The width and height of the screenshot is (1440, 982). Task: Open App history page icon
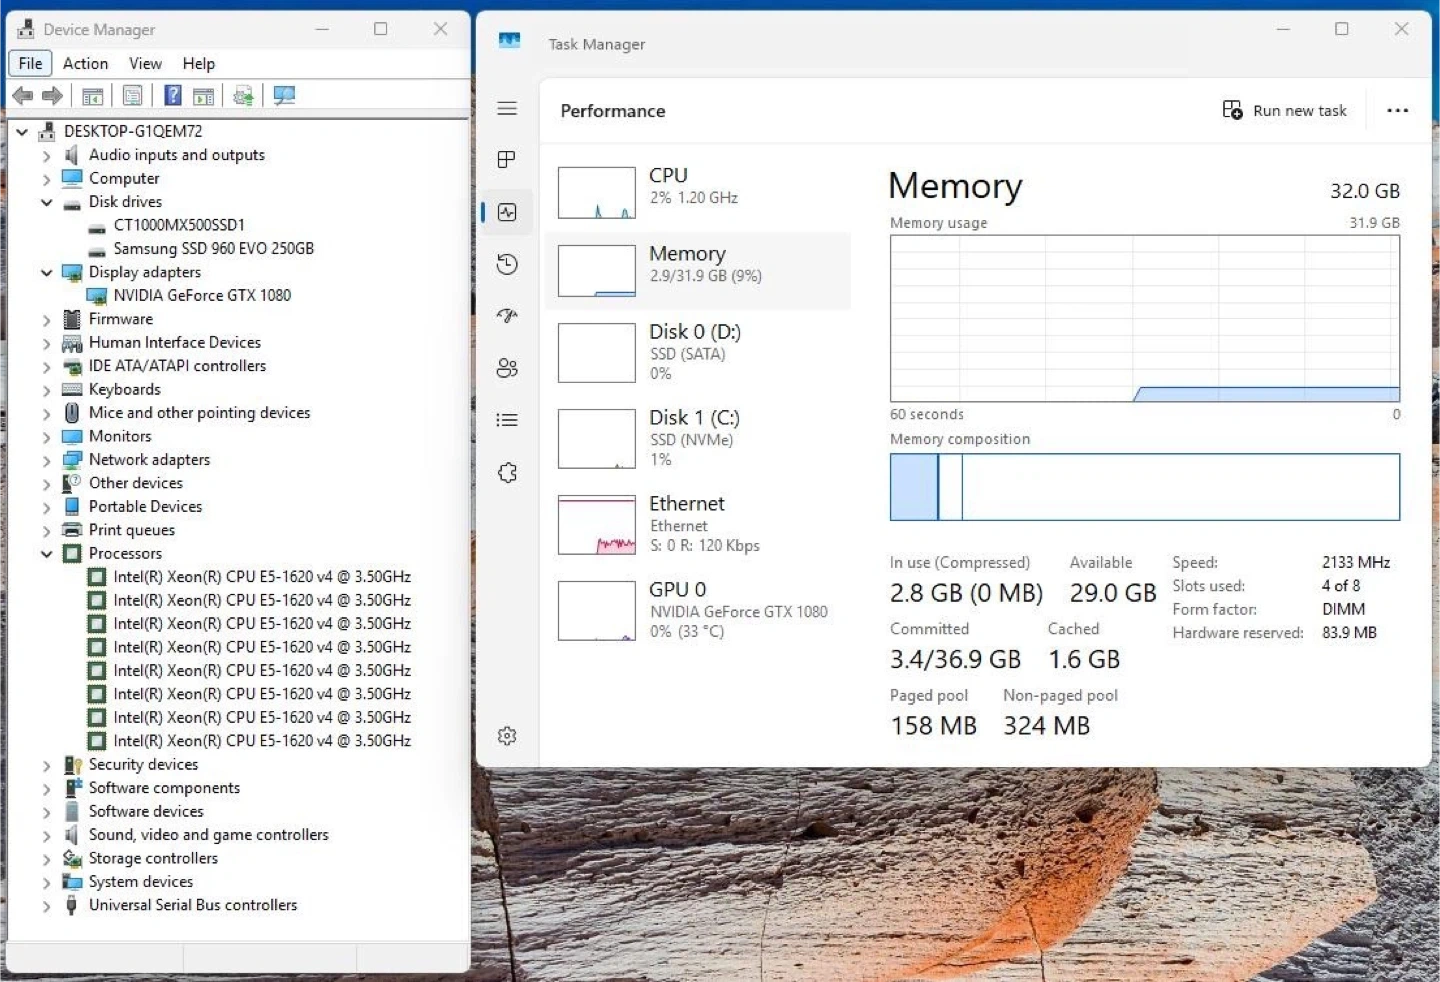click(507, 264)
